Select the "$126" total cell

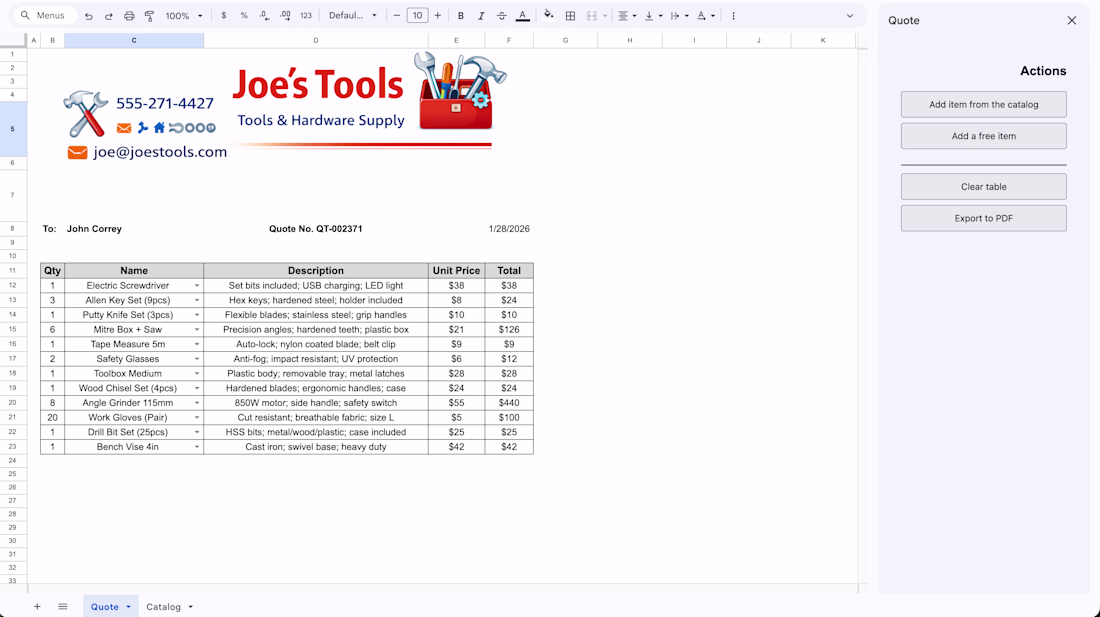click(x=509, y=330)
